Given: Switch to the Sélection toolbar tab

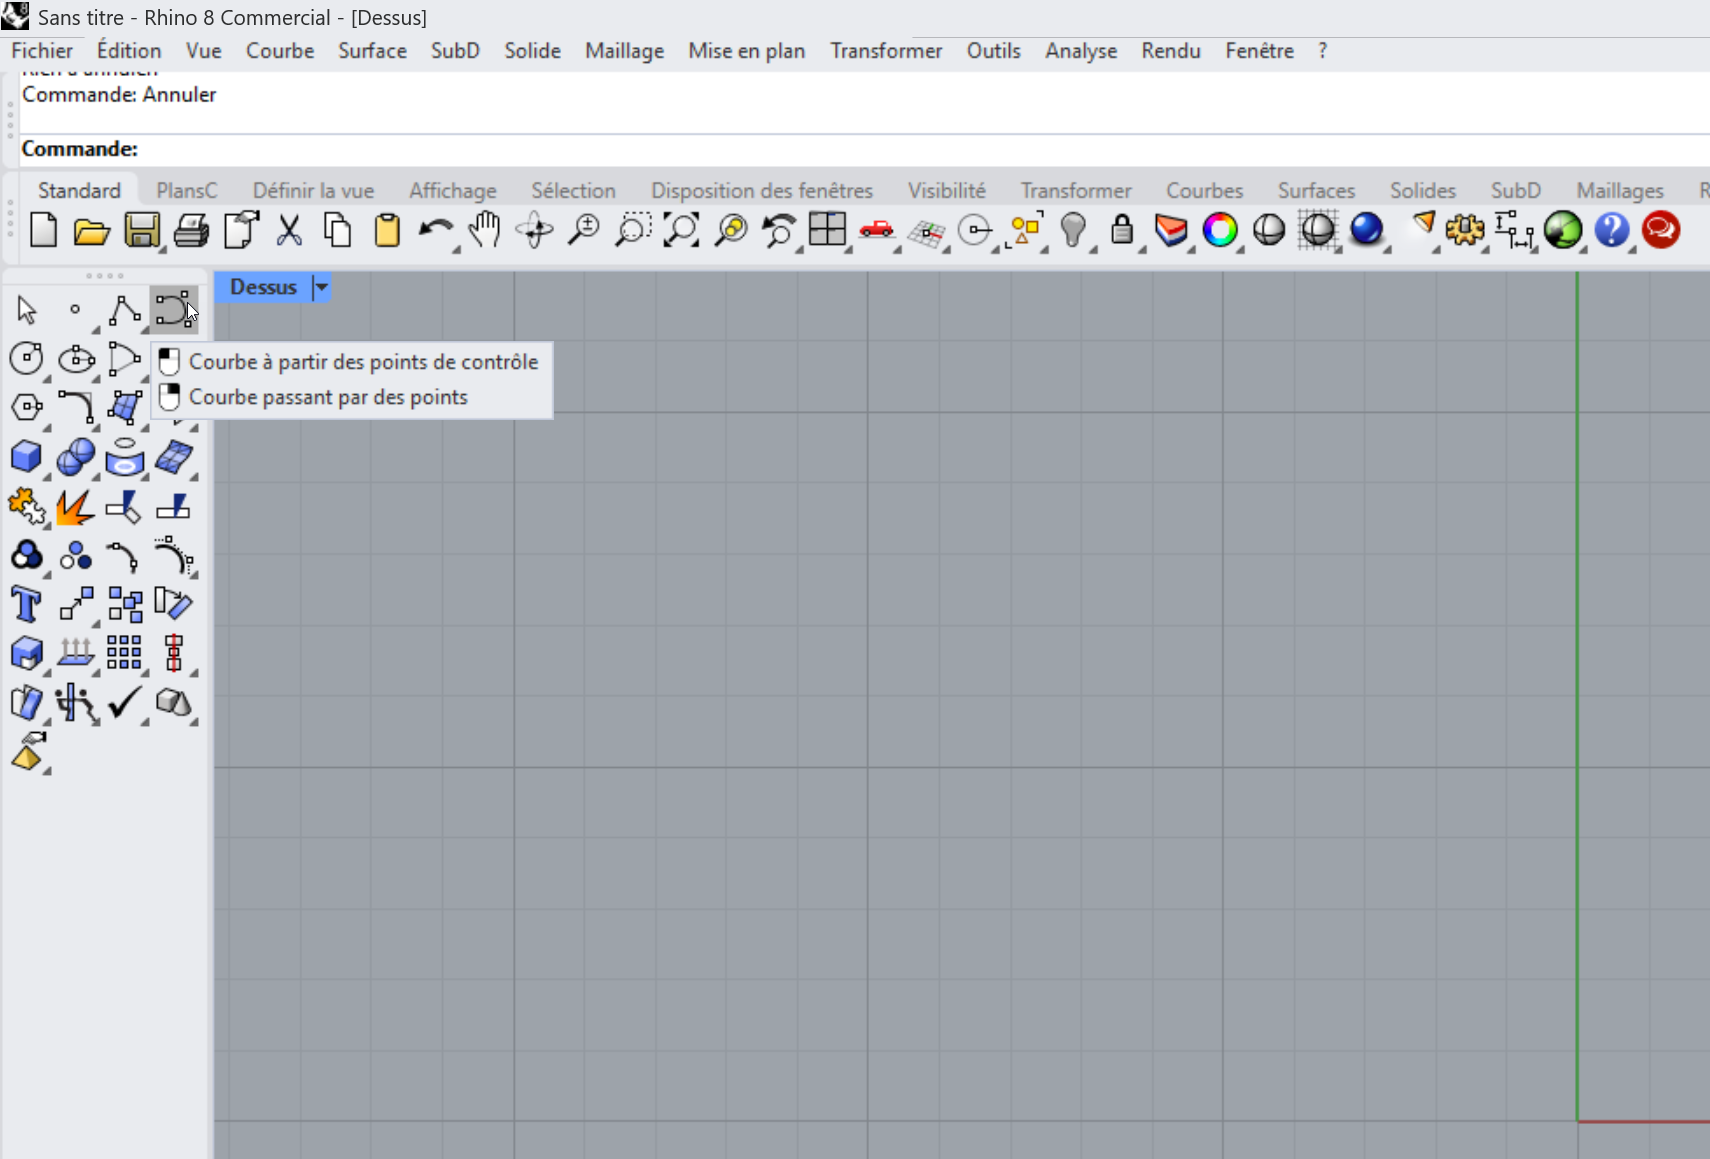Looking at the screenshot, I should coord(573,190).
